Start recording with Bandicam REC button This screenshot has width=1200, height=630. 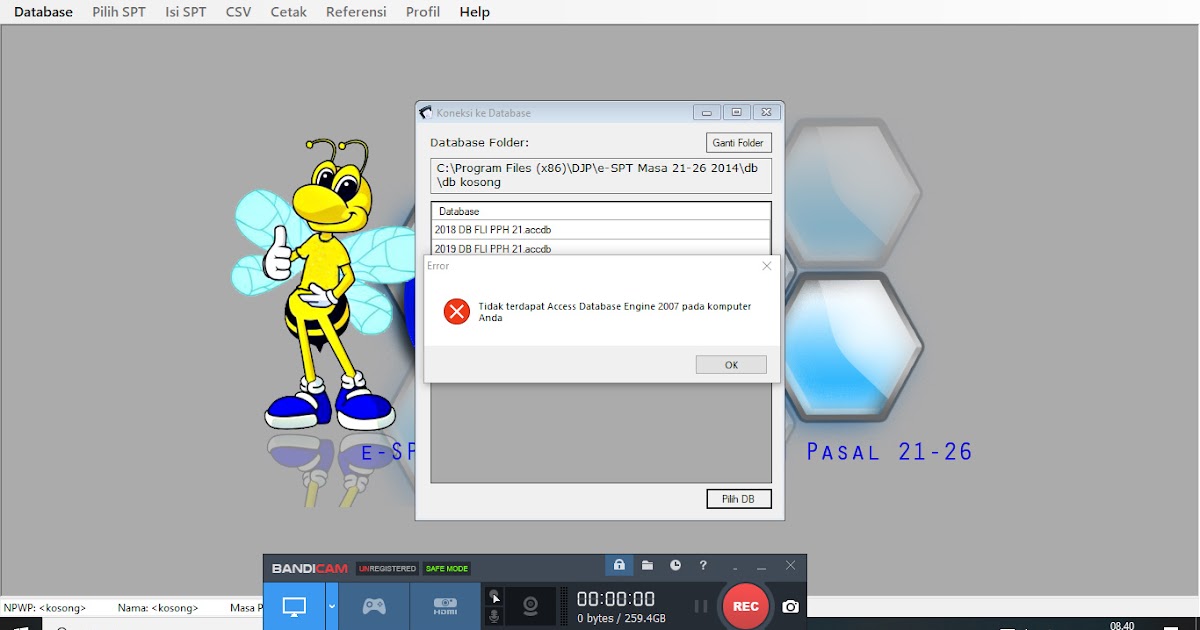(x=745, y=606)
